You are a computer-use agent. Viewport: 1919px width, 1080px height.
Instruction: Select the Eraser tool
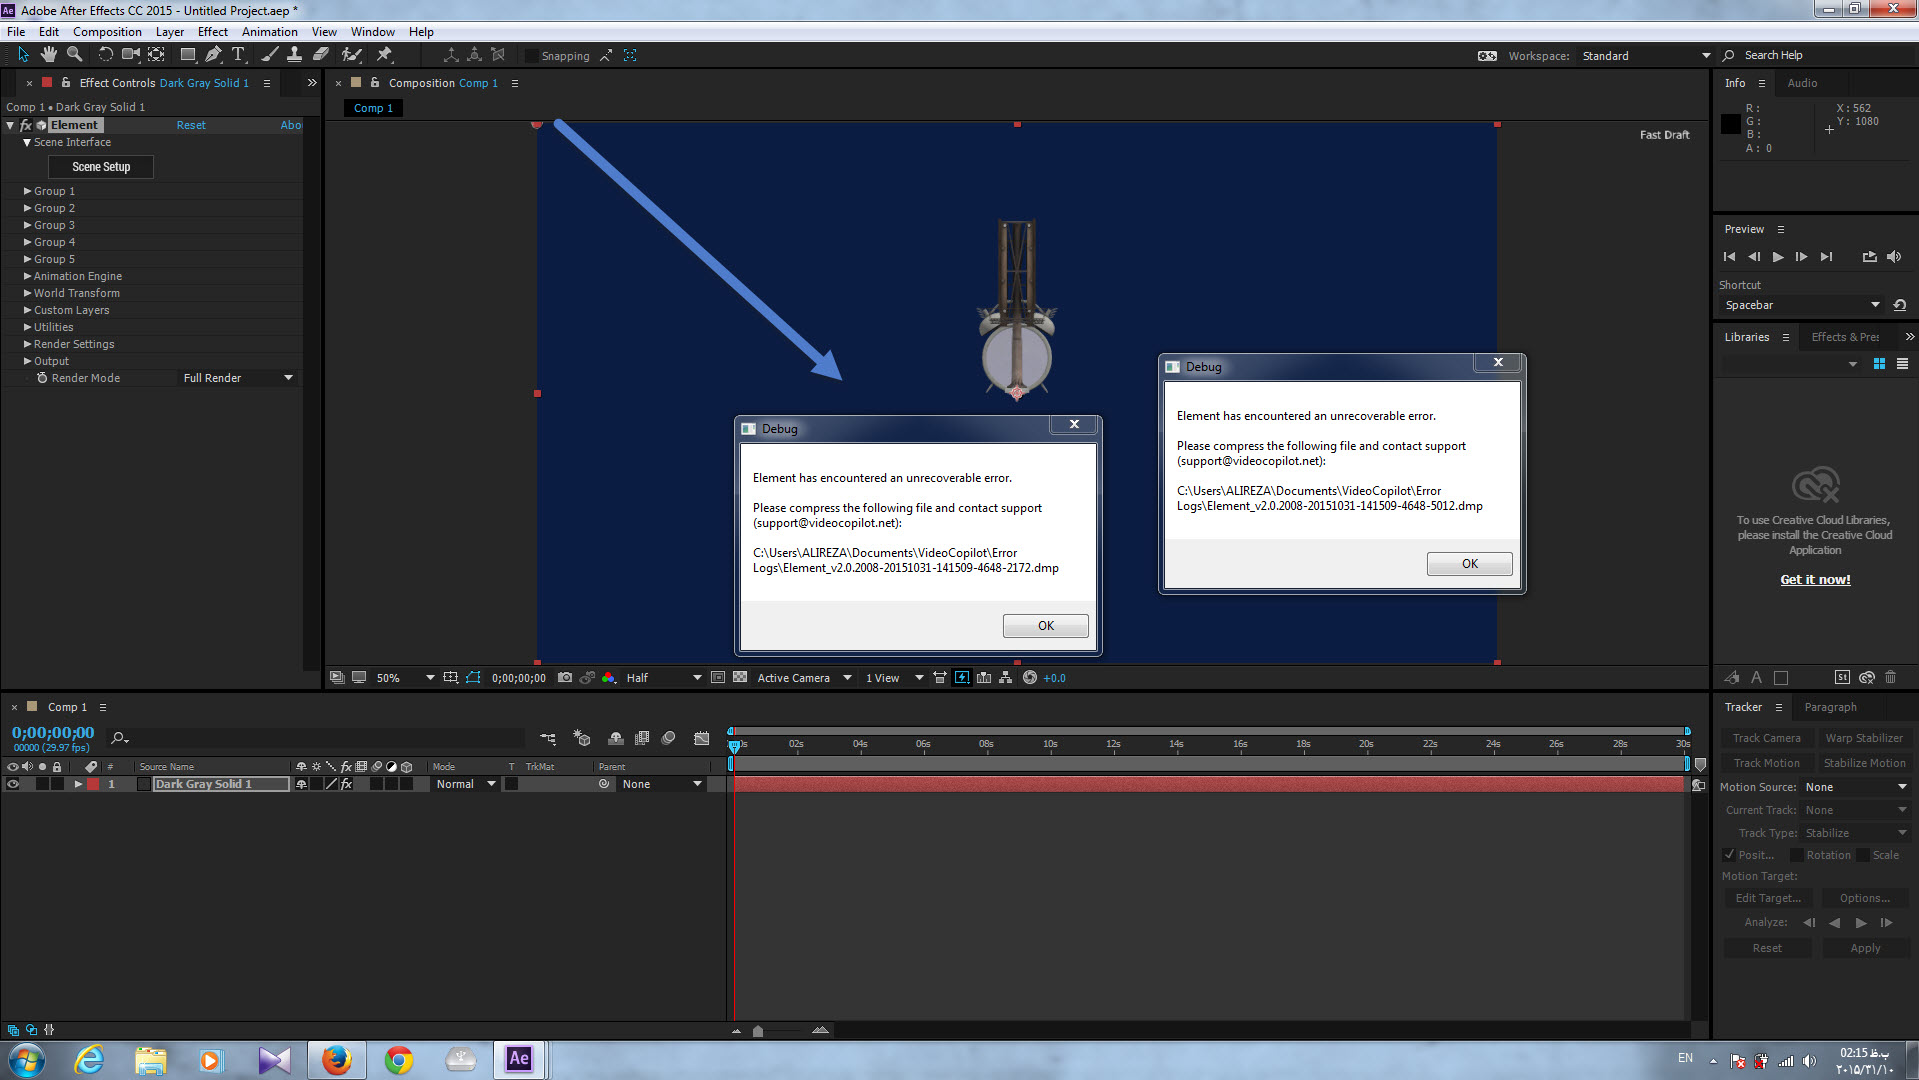click(x=321, y=55)
